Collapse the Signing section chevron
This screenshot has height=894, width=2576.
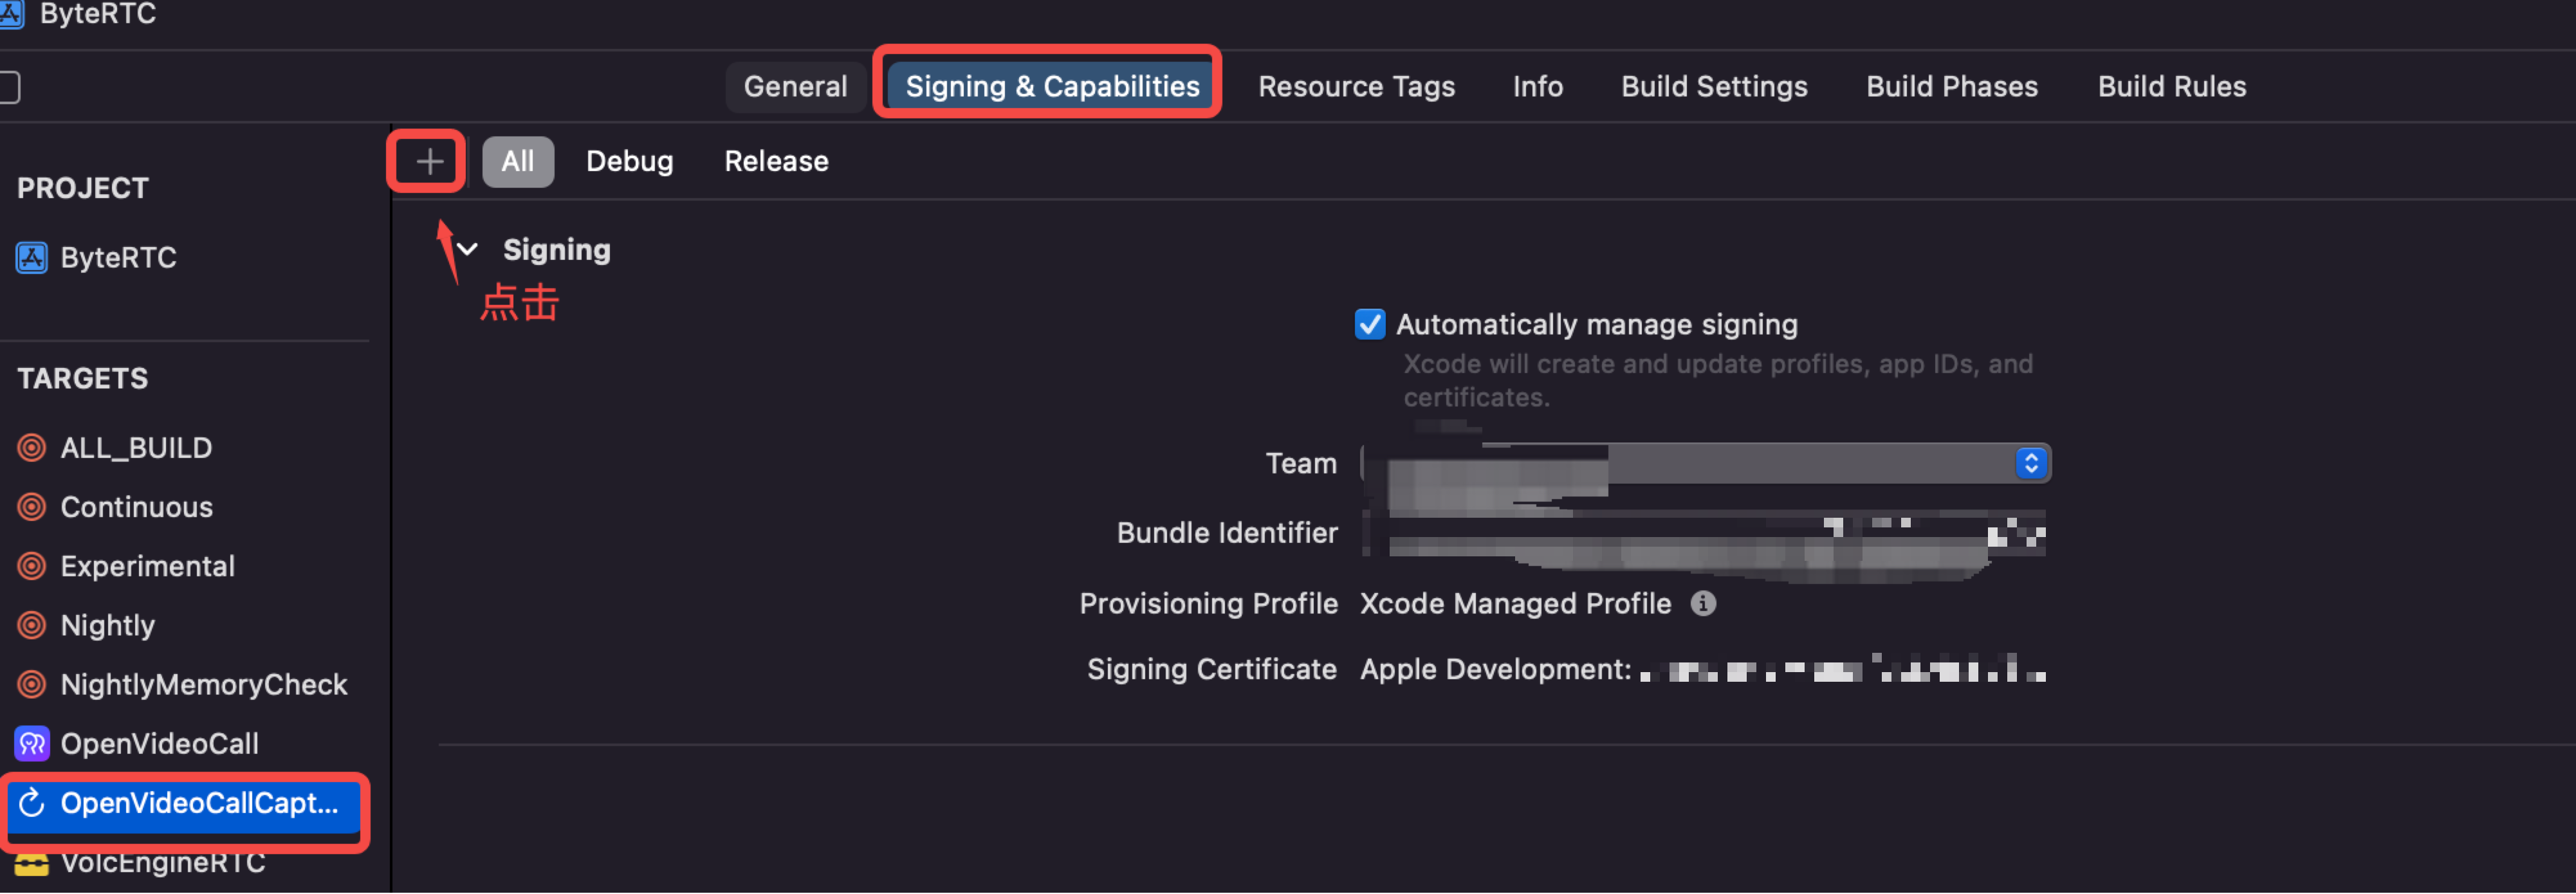pos(467,250)
